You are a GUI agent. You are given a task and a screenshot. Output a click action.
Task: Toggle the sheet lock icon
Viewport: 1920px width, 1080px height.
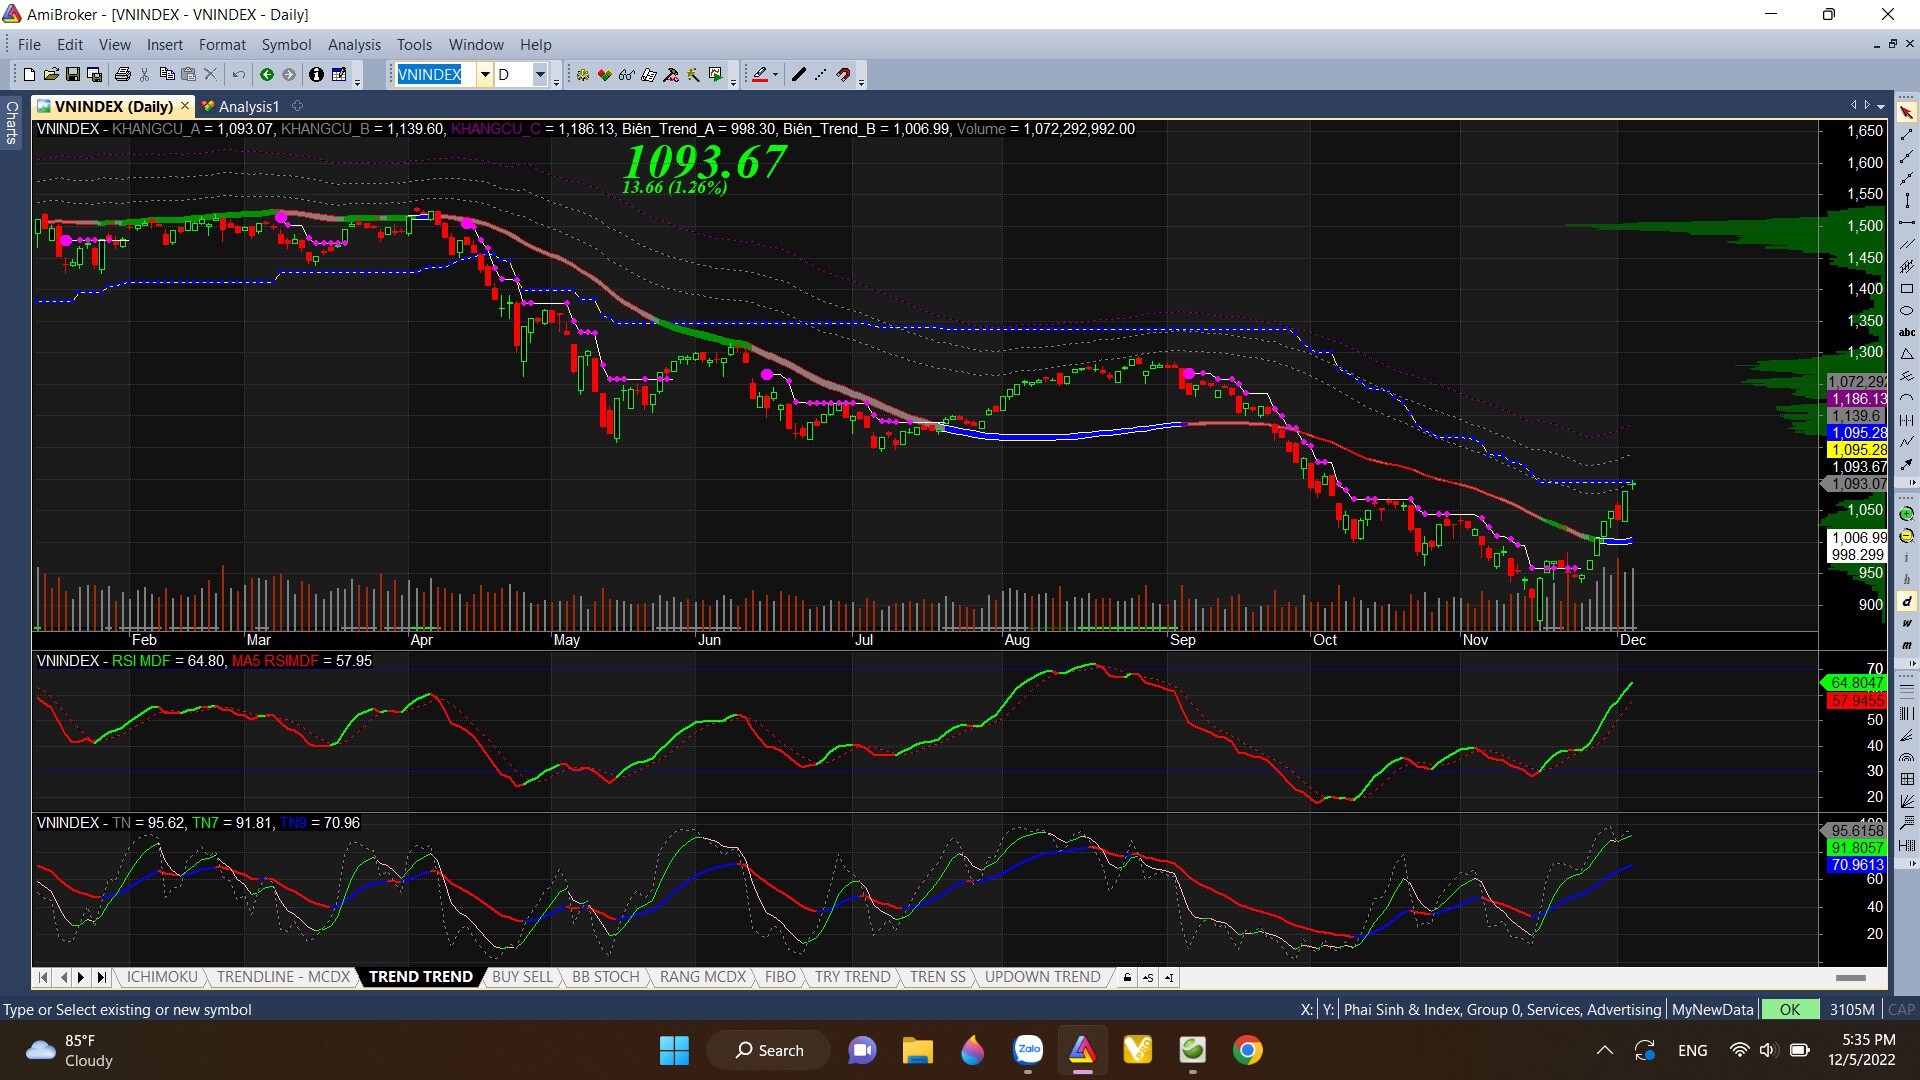click(x=1127, y=977)
